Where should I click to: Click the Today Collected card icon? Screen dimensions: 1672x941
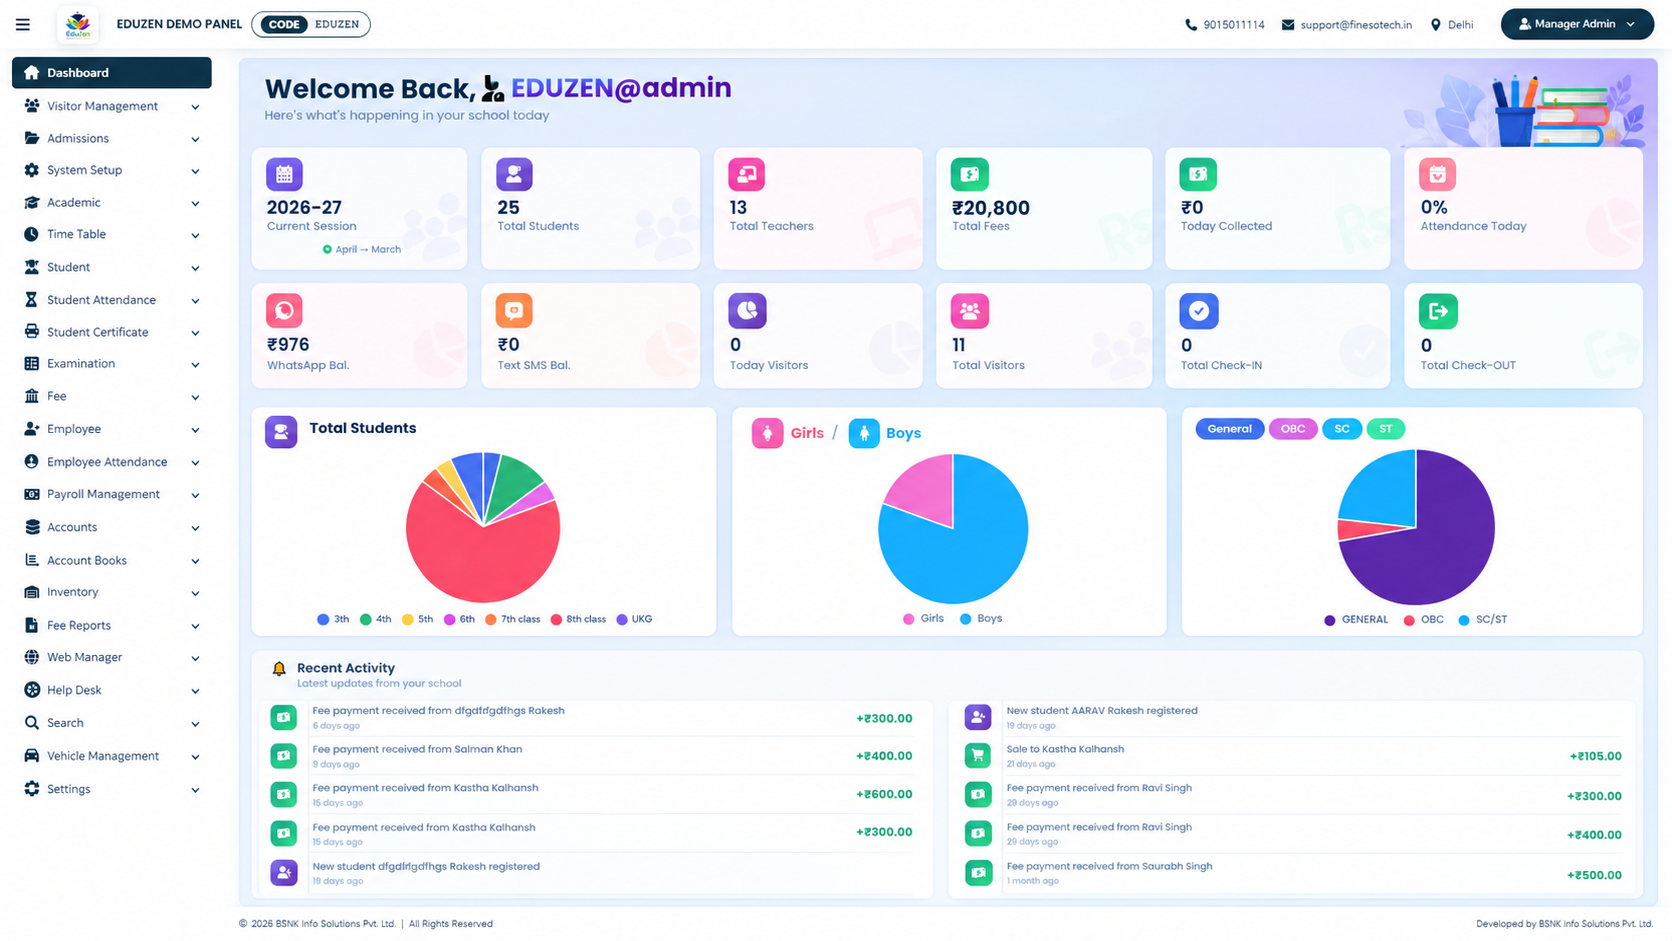pyautogui.click(x=1198, y=174)
